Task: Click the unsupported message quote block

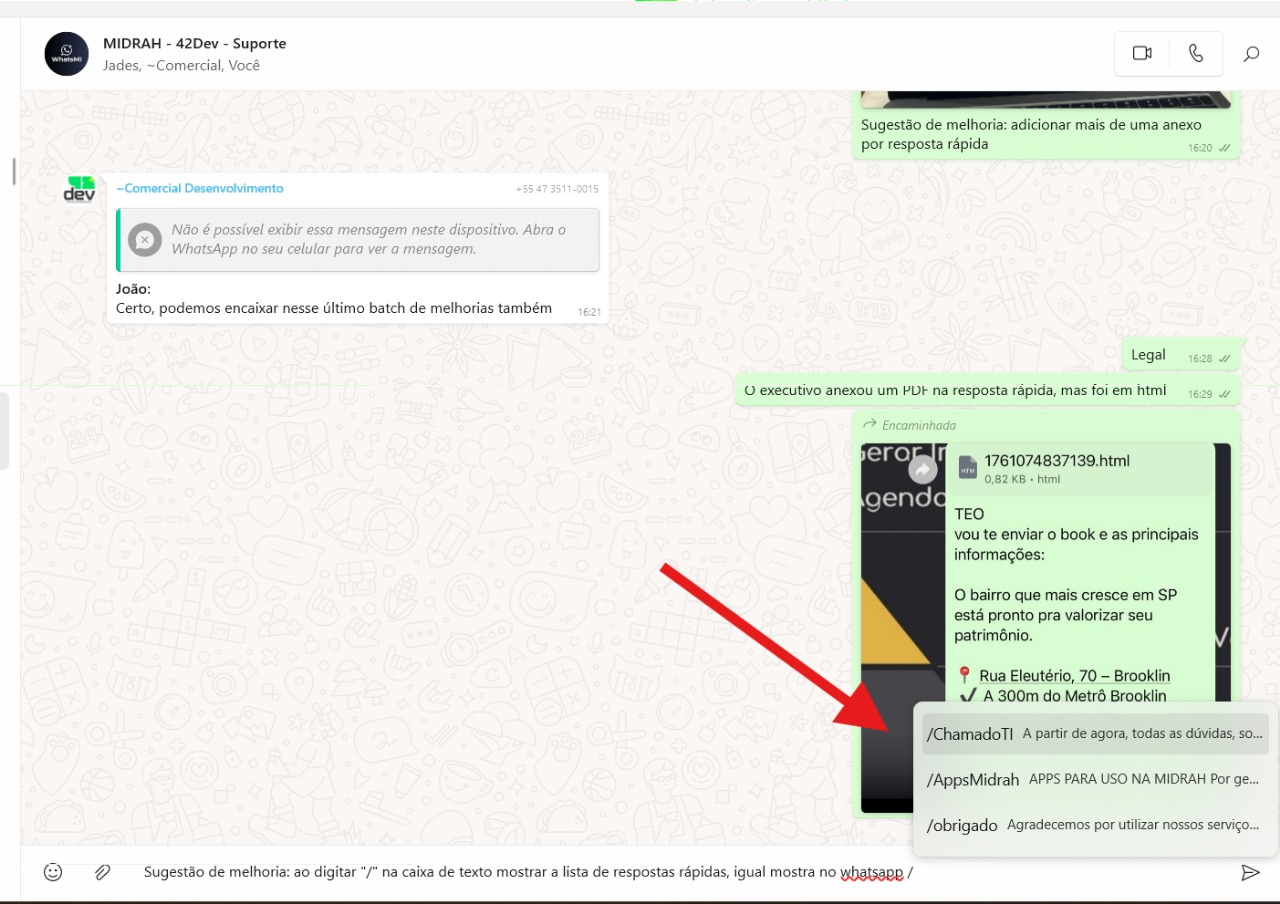Action: (x=358, y=239)
